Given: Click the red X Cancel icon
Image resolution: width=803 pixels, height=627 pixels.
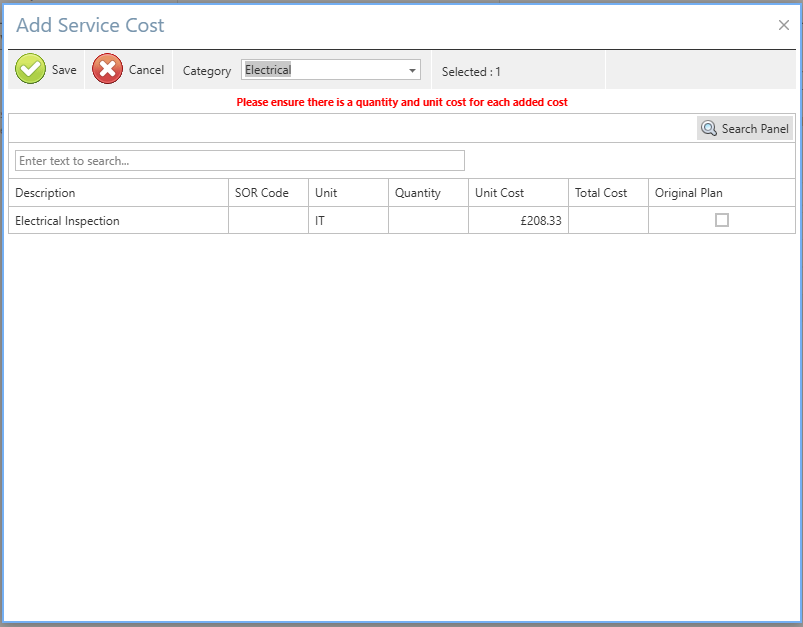Looking at the screenshot, I should pos(108,70).
